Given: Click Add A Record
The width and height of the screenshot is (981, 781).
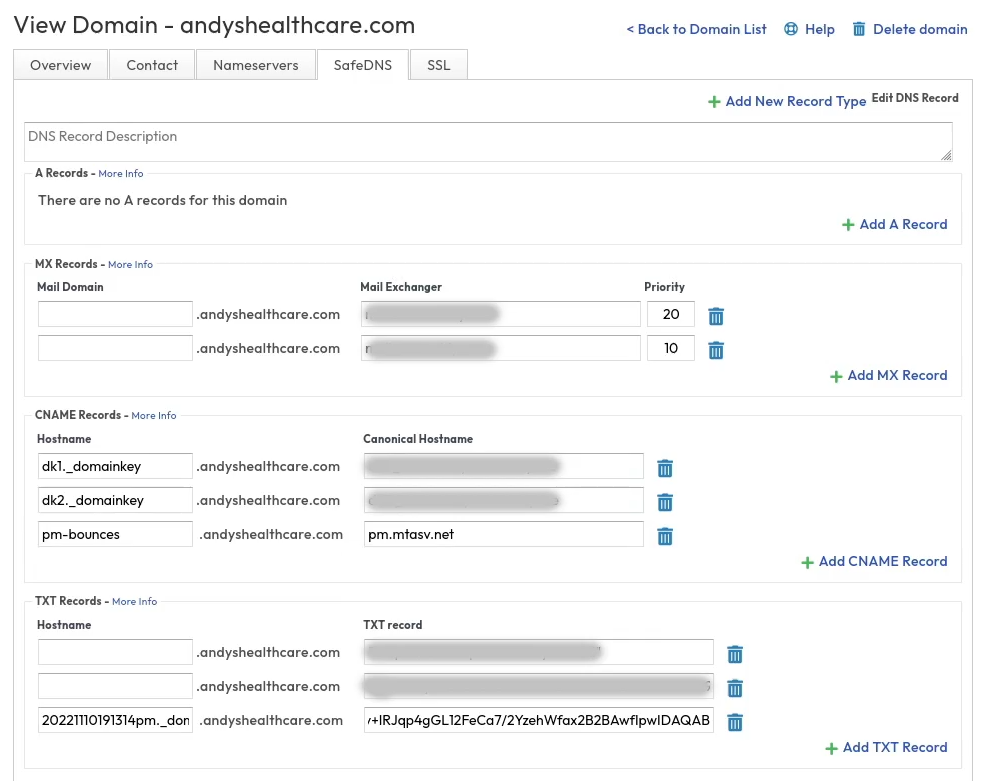Looking at the screenshot, I should [903, 224].
